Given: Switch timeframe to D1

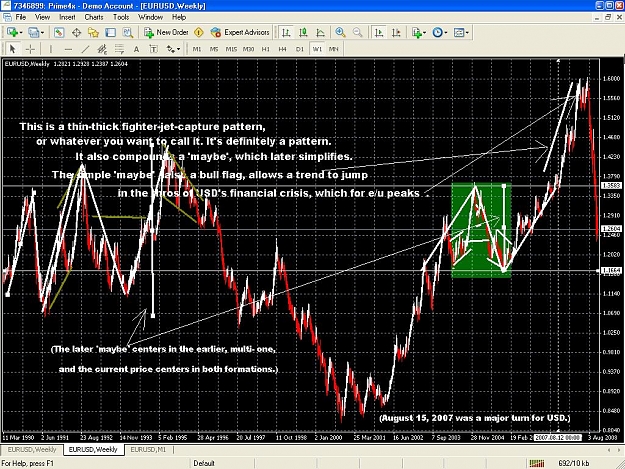Looking at the screenshot, I should tap(300, 49).
